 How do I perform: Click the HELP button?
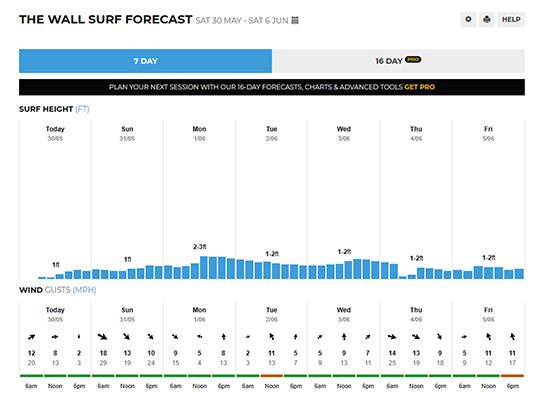(x=511, y=19)
